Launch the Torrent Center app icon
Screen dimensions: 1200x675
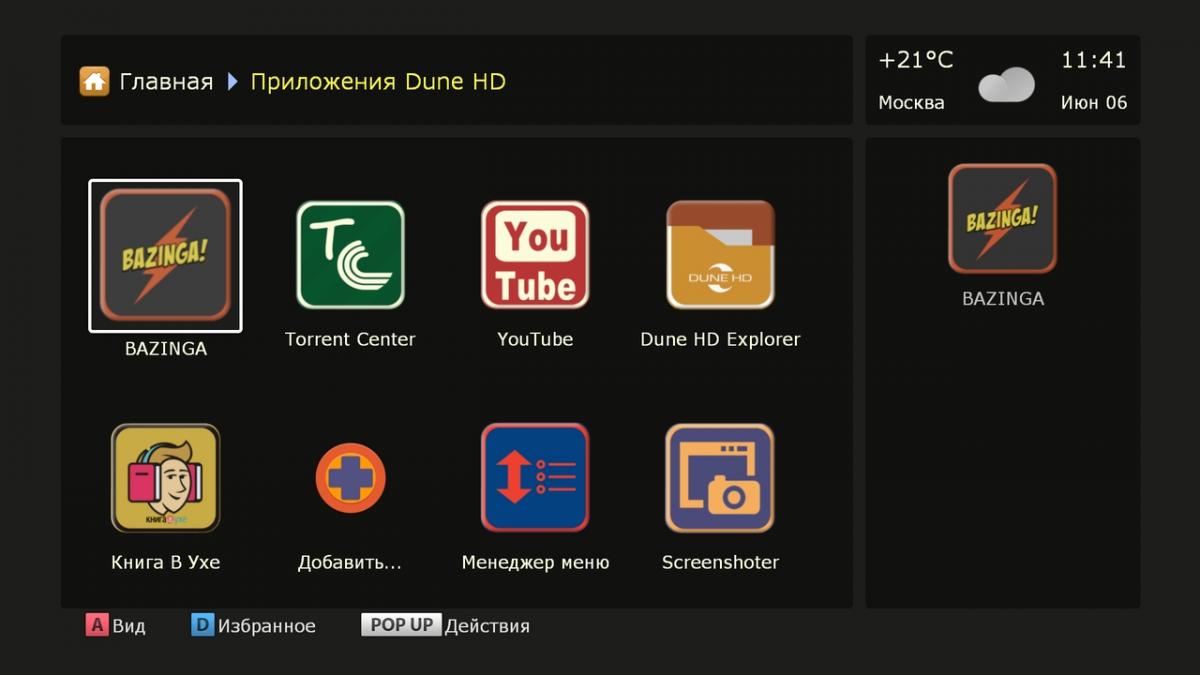coord(350,255)
